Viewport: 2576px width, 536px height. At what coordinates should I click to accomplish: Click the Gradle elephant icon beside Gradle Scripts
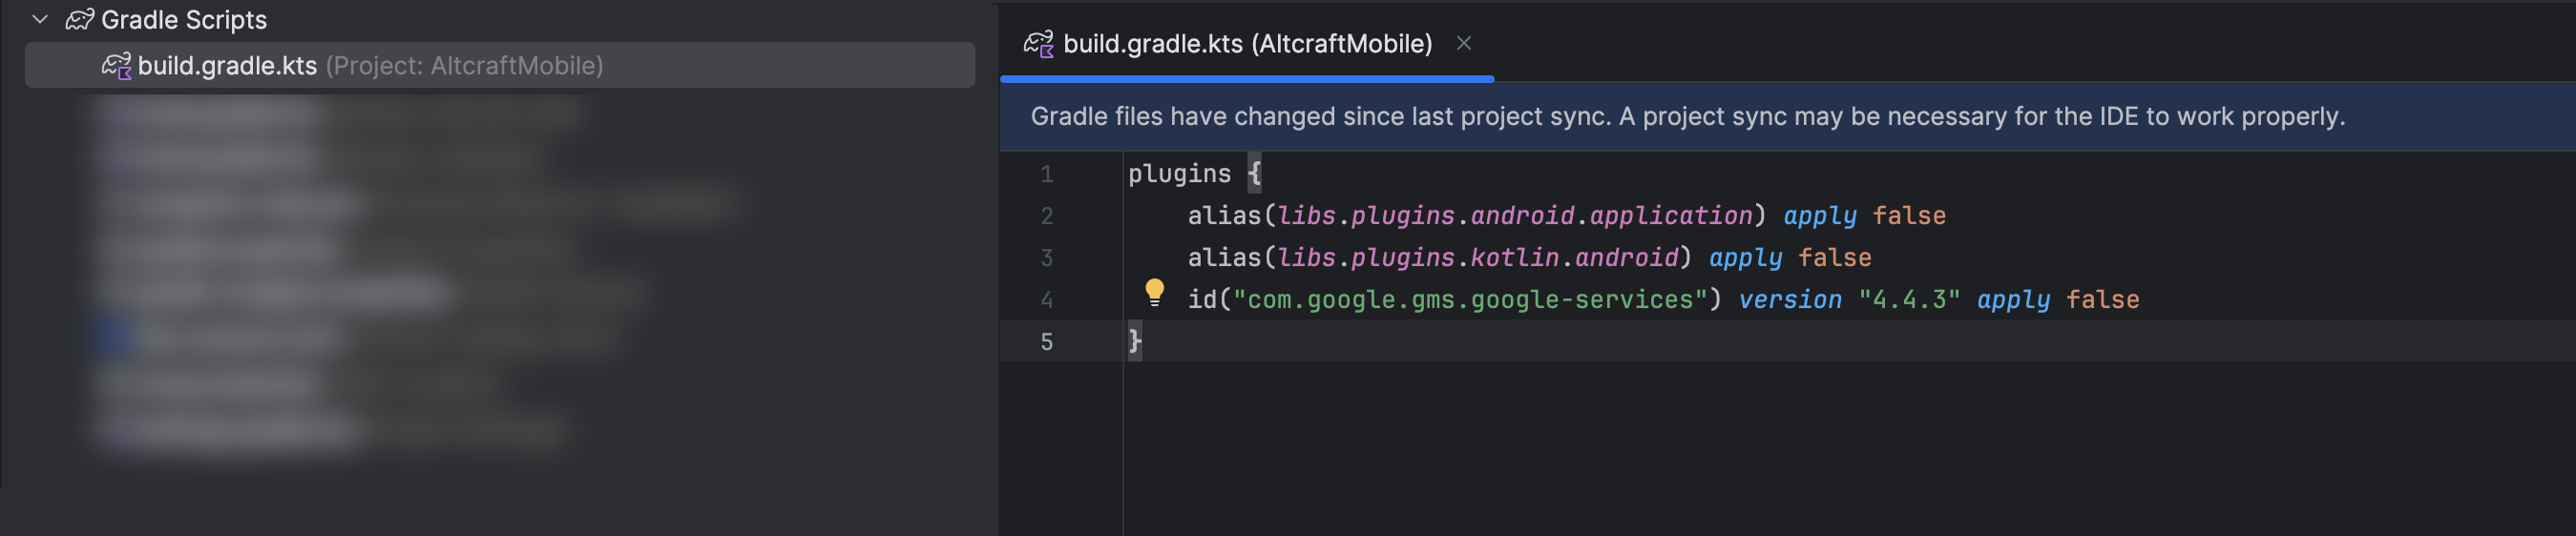(x=79, y=20)
